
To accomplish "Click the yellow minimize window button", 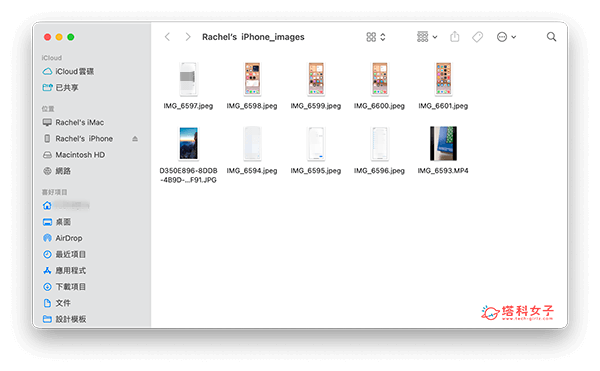I will 59,37.
